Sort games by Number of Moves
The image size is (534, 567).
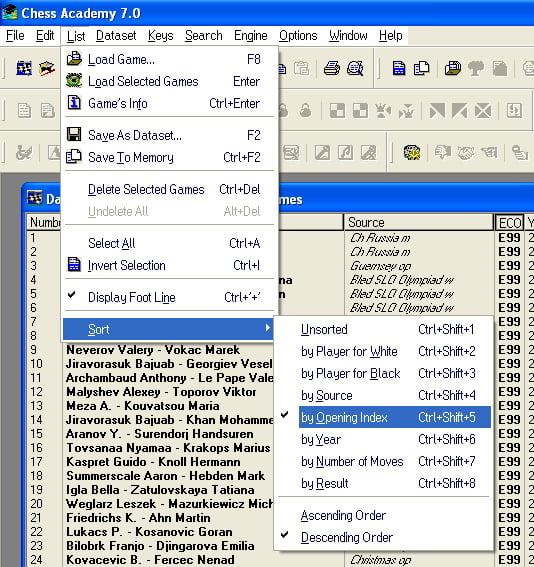click(384, 461)
